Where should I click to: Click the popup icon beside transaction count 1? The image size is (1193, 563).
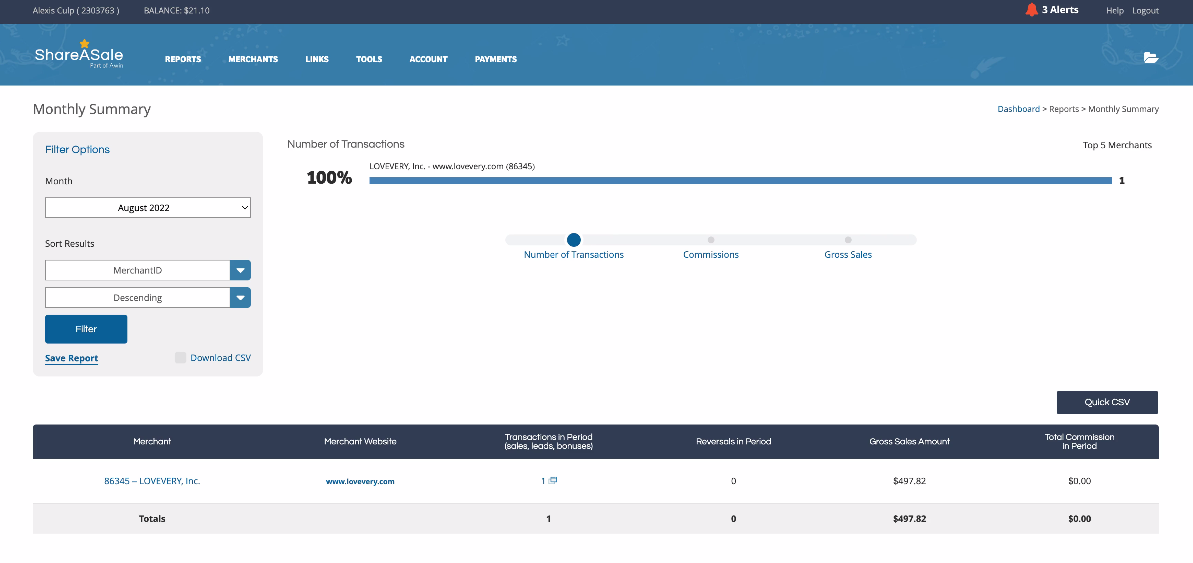[553, 481]
